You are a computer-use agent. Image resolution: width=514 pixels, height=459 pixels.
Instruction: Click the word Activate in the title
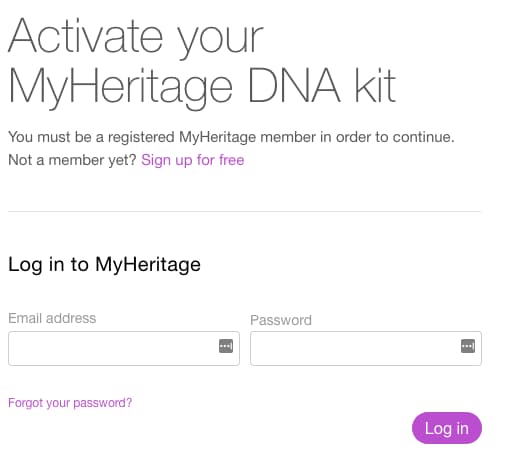click(85, 36)
